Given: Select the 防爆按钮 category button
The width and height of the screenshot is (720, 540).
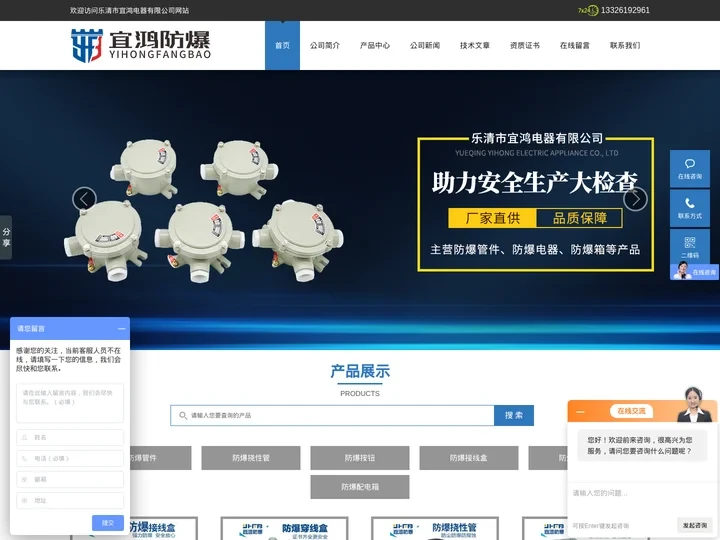Looking at the screenshot, I should (360, 458).
